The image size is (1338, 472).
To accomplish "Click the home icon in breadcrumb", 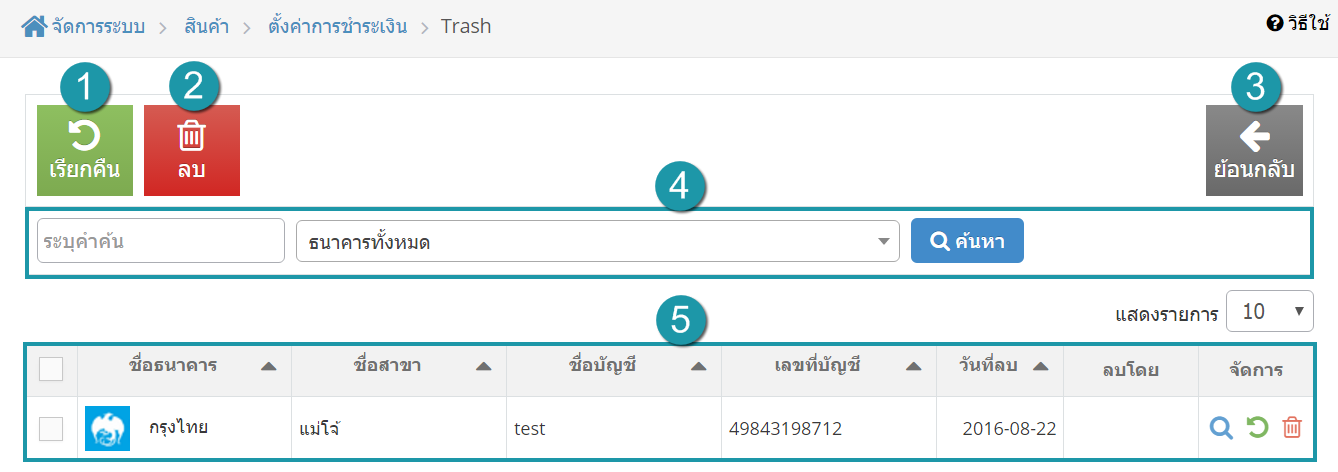I will click(33, 27).
